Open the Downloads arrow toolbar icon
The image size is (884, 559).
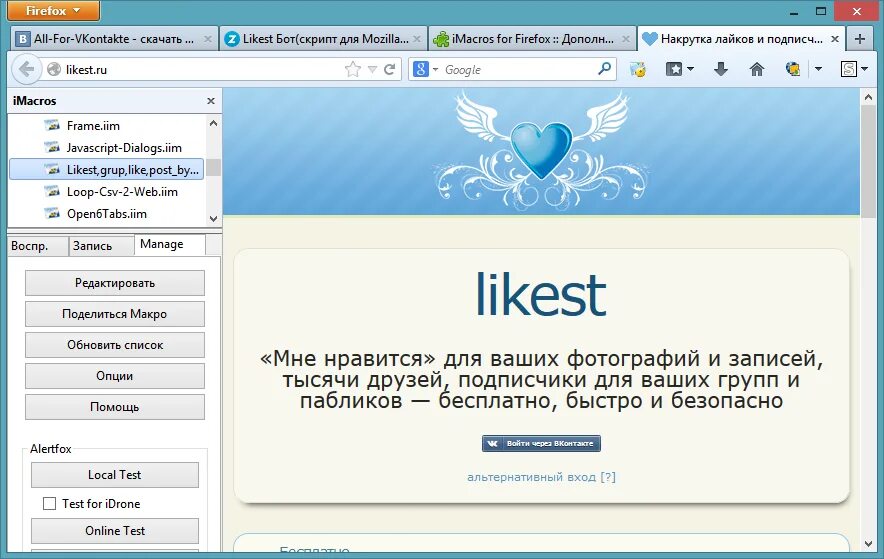pos(721,69)
